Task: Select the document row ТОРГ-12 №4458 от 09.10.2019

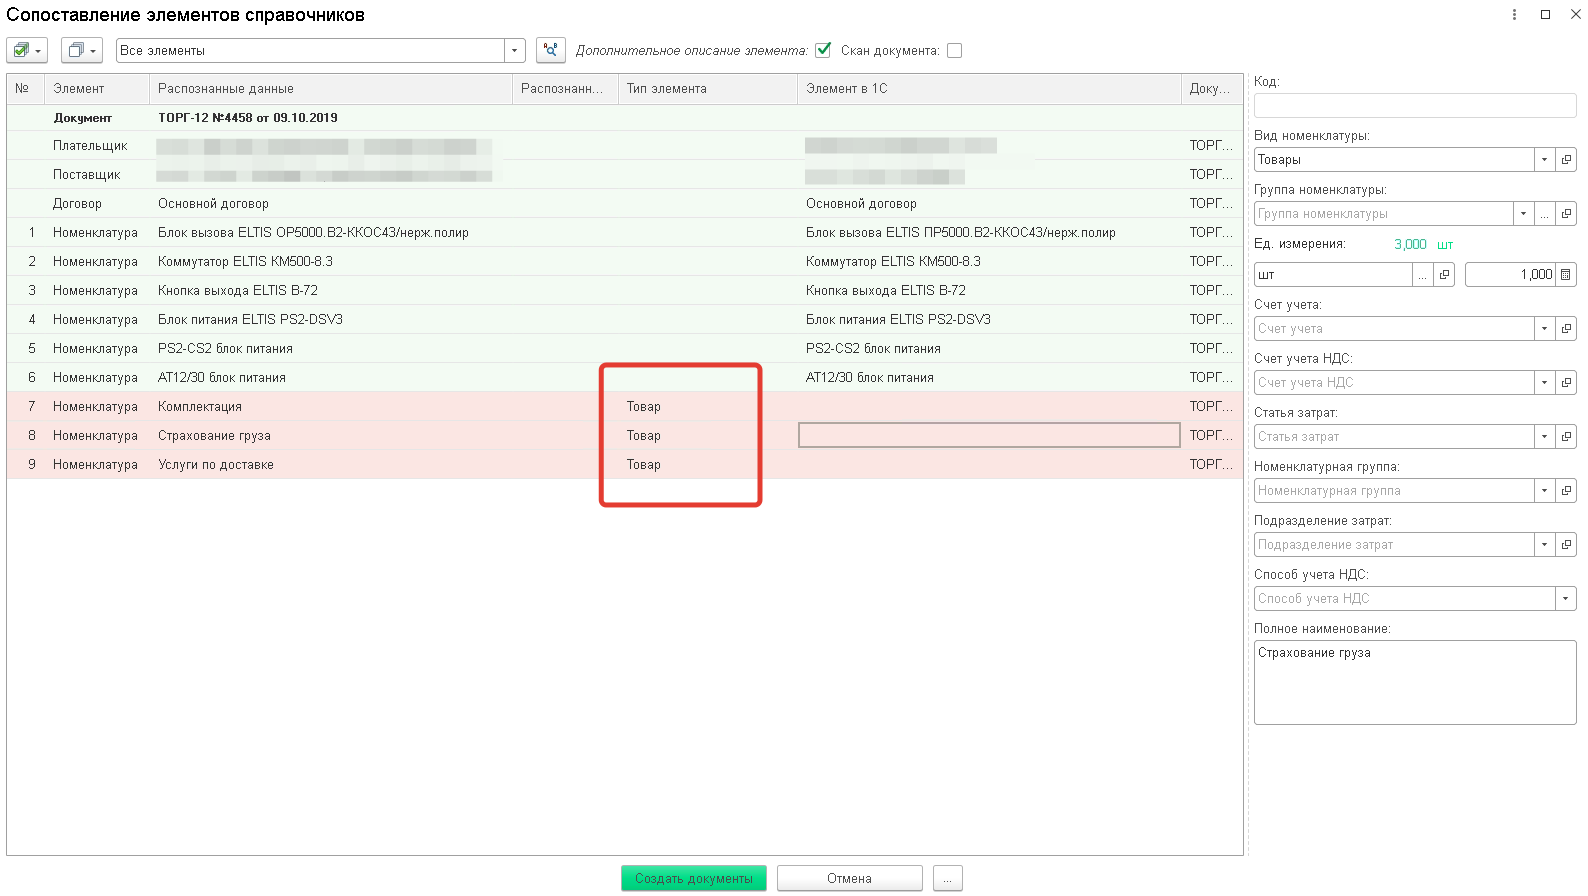Action: [625, 117]
